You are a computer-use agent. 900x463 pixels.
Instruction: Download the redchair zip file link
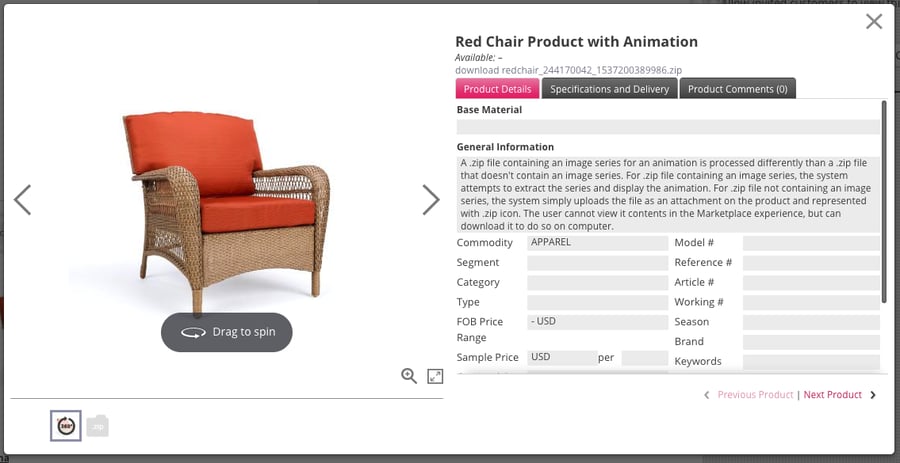point(568,70)
